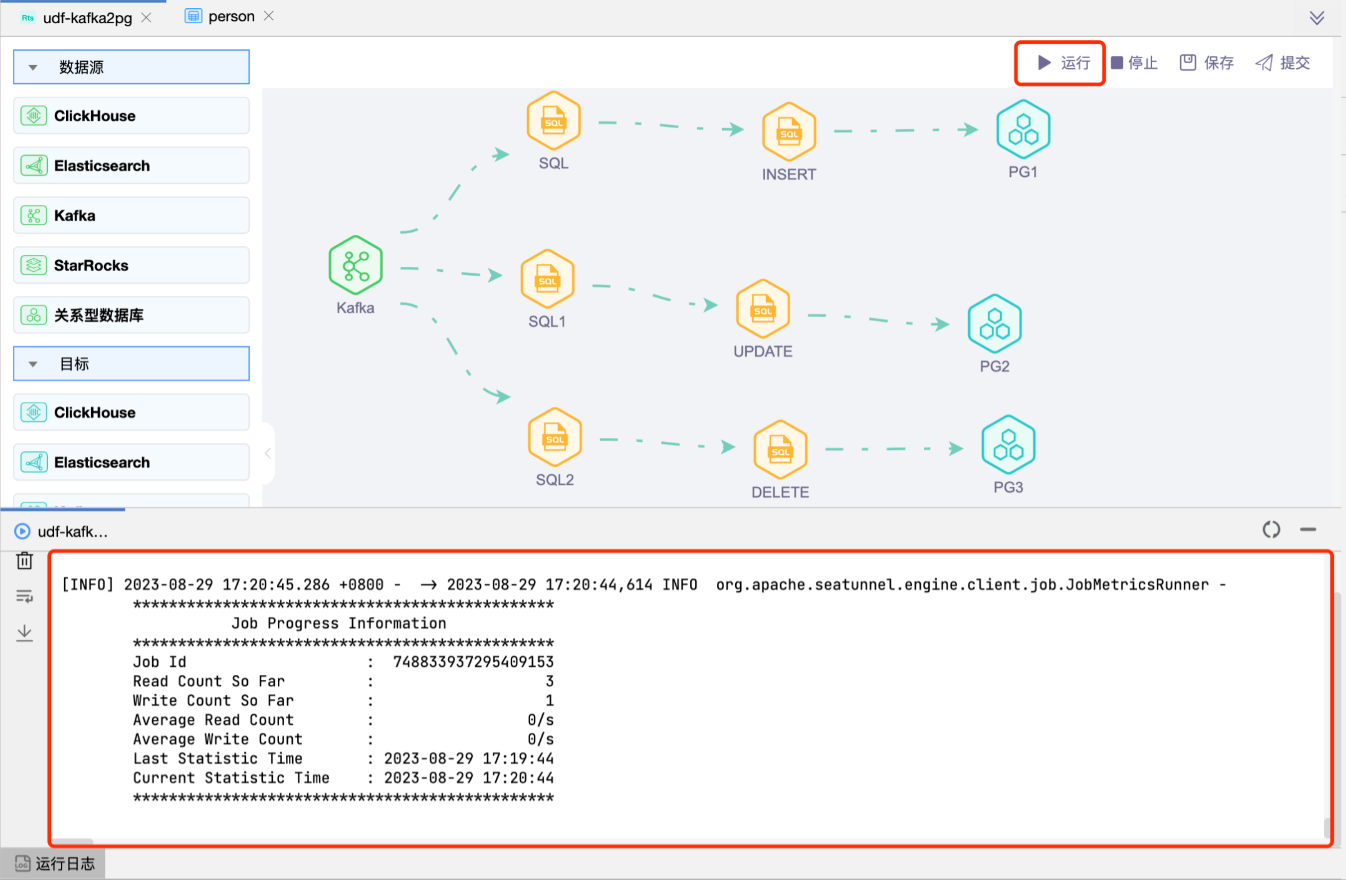Toggle log line wrap icon
Image resolution: width=1346 pixels, height=880 pixels.
point(25,597)
